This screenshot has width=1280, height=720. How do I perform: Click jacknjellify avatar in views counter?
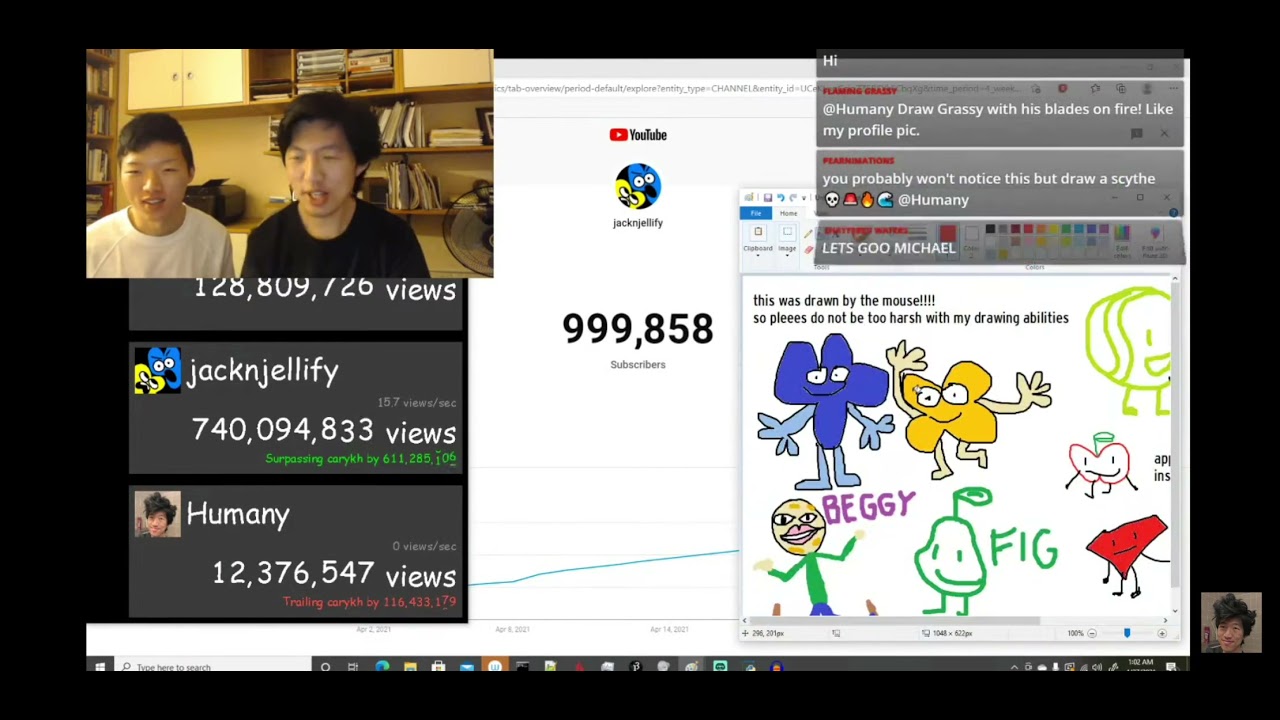158,370
